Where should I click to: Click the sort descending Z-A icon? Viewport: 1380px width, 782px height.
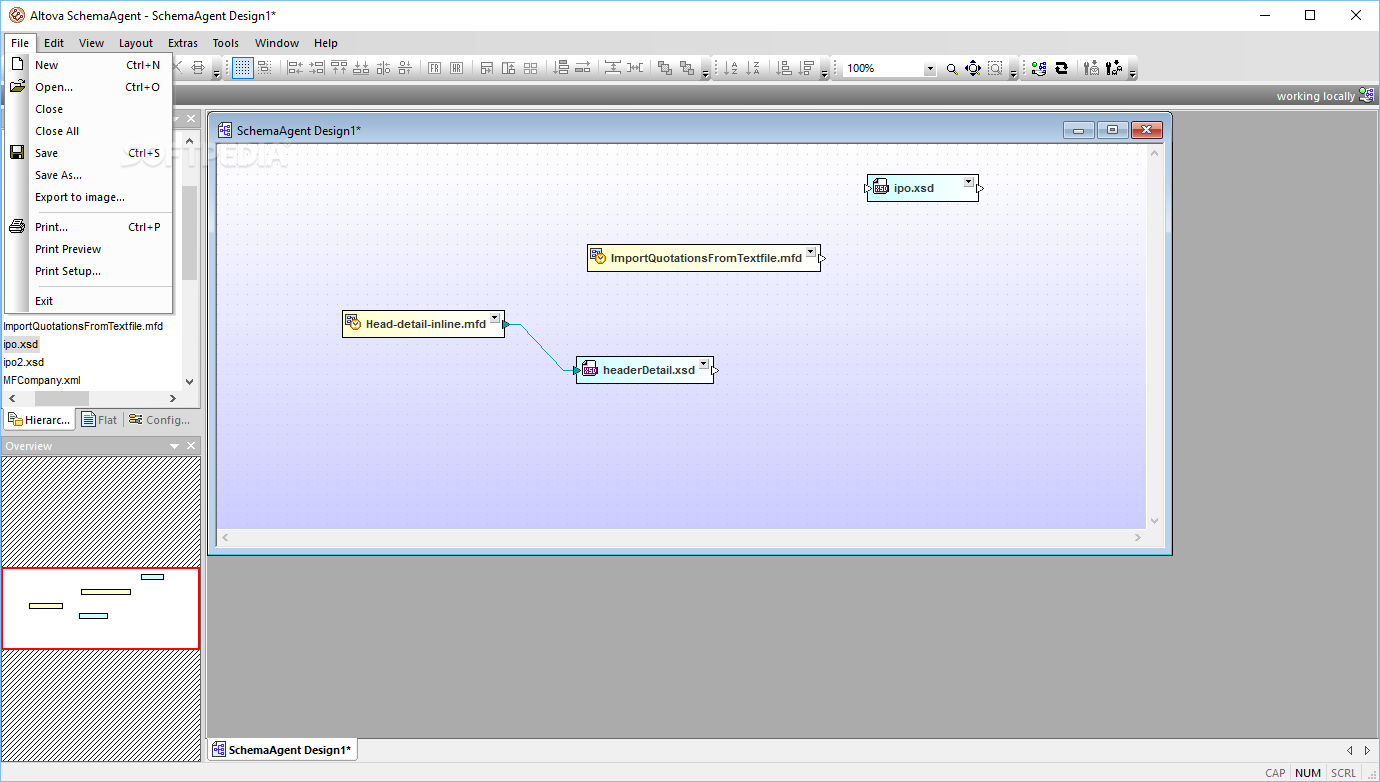click(754, 68)
